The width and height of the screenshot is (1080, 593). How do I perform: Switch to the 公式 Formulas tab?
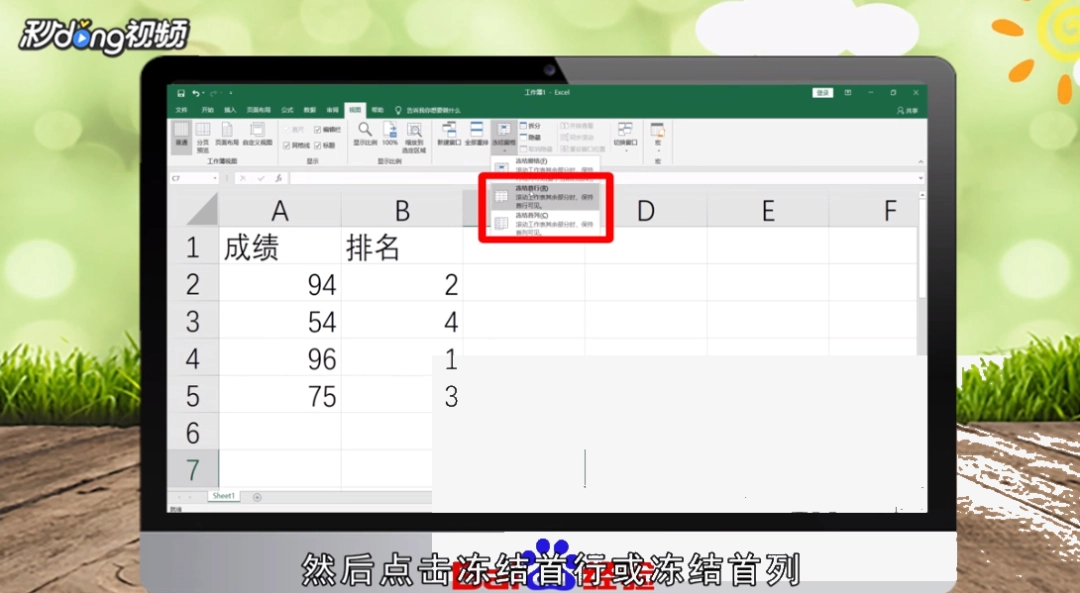click(x=287, y=110)
